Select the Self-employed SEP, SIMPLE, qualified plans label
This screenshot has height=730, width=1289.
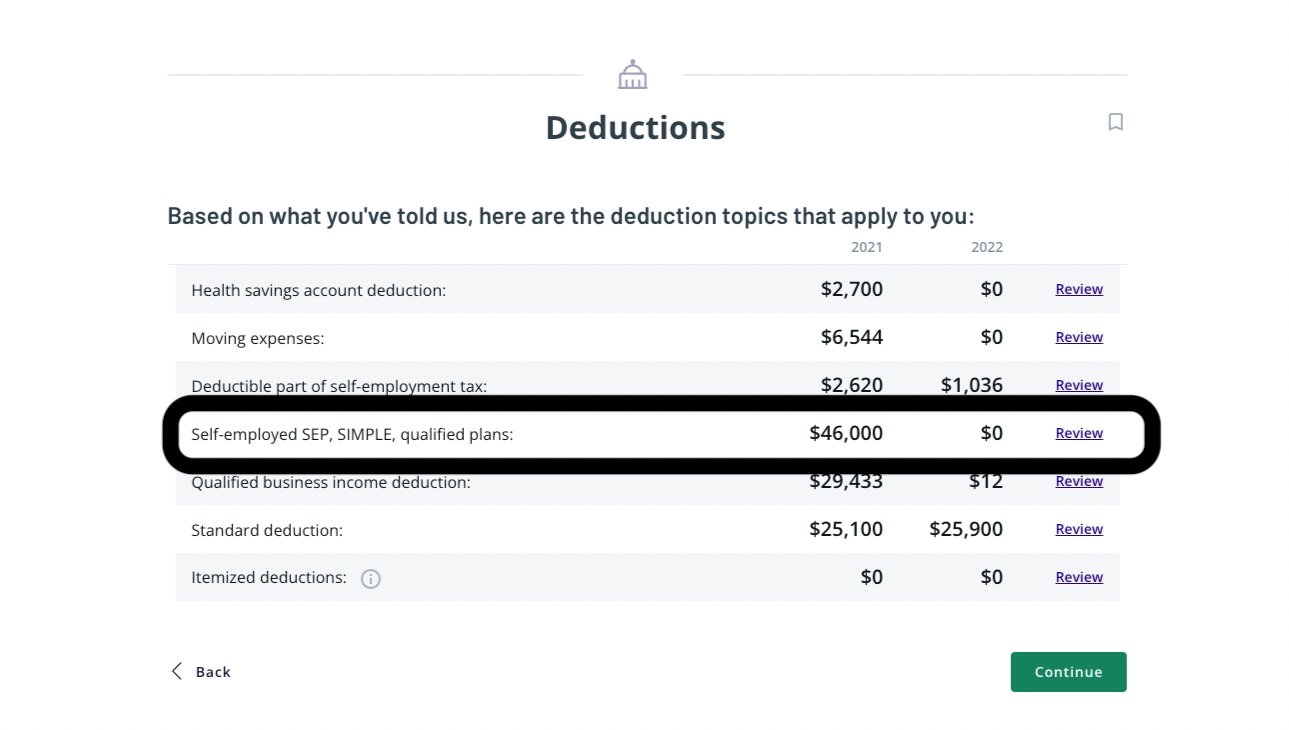352,434
